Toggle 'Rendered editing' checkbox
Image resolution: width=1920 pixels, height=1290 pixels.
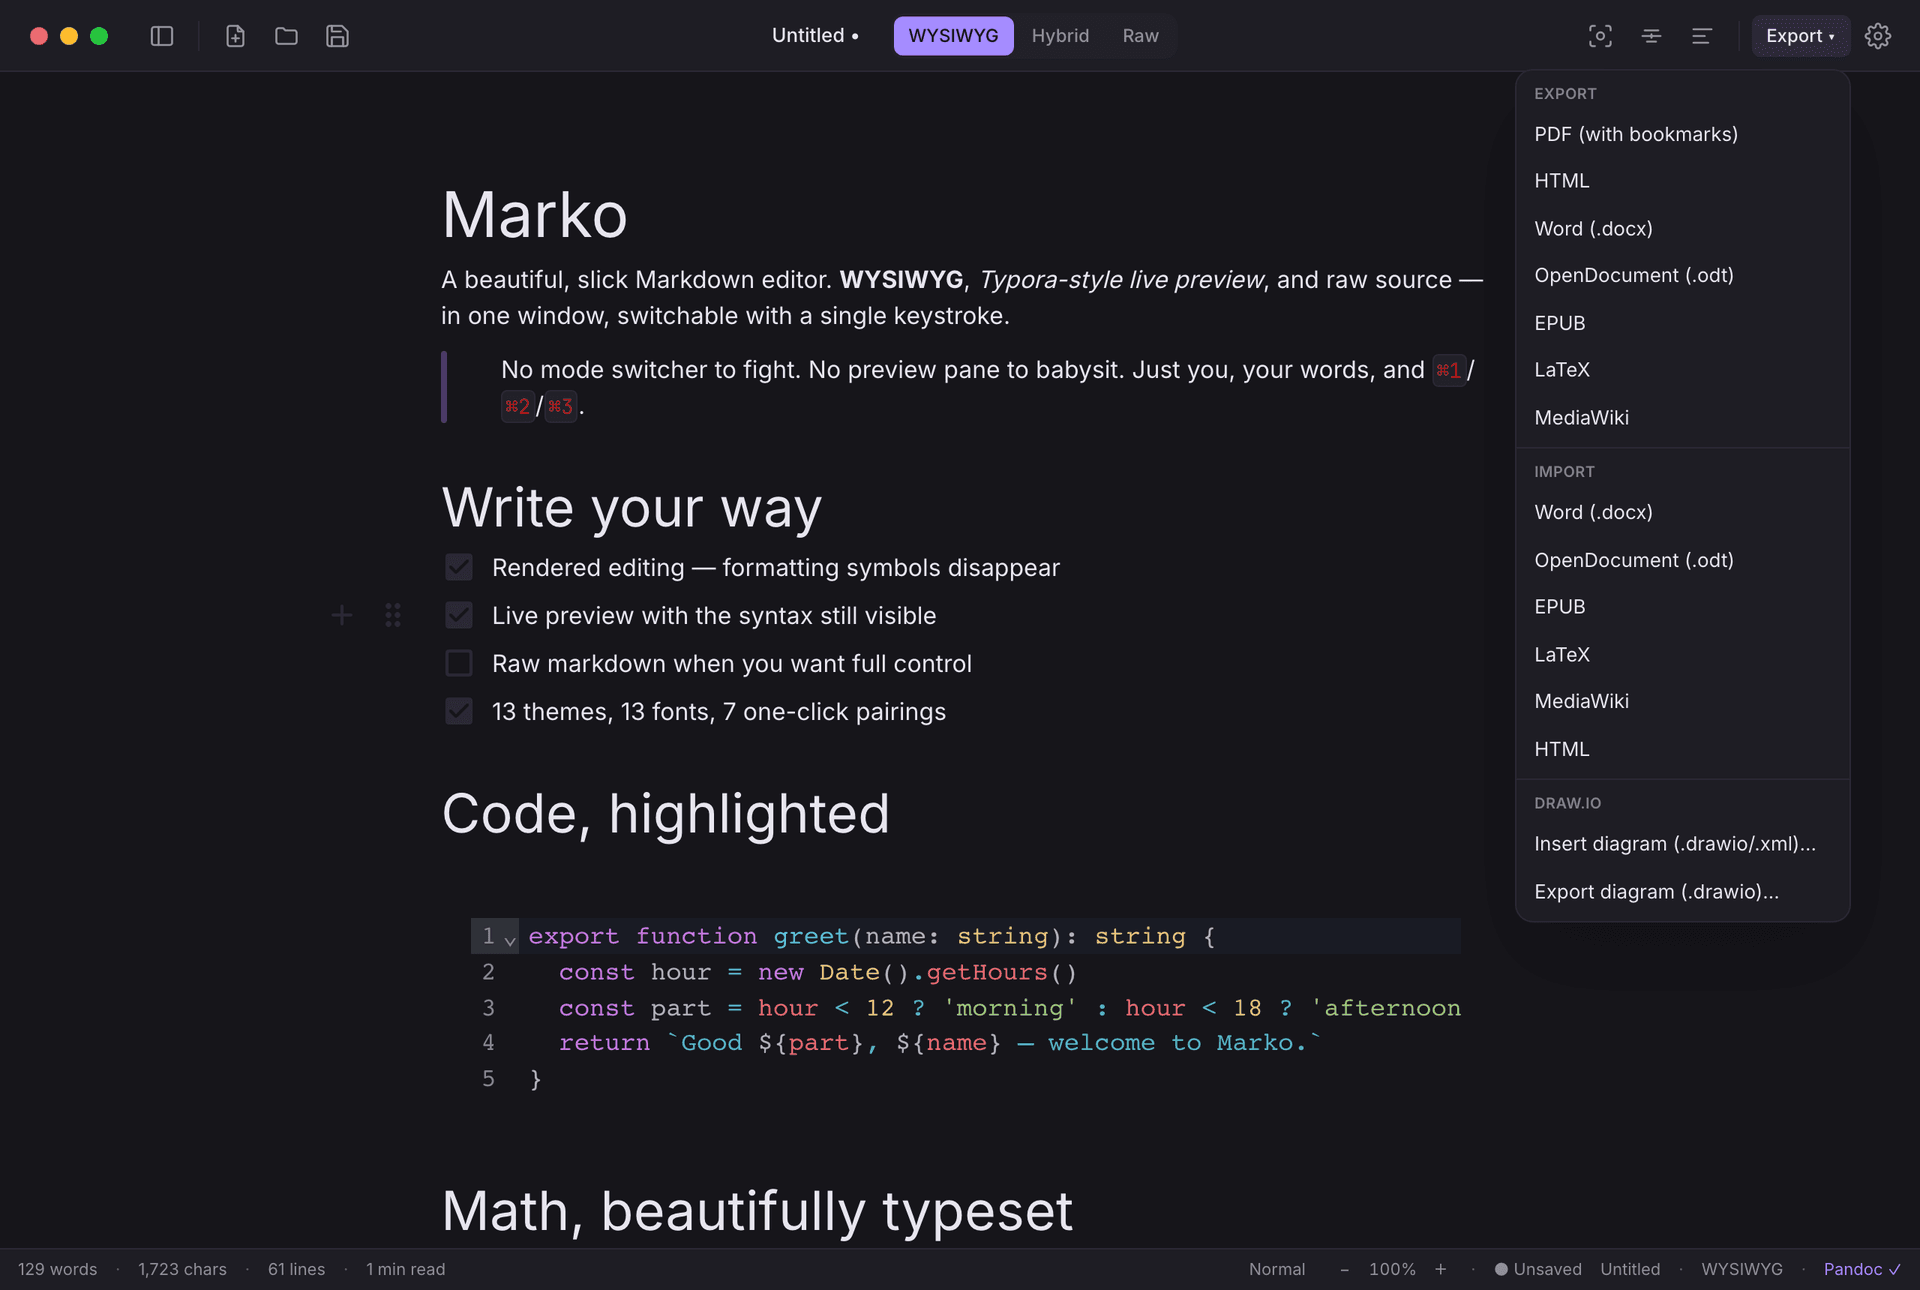[459, 567]
